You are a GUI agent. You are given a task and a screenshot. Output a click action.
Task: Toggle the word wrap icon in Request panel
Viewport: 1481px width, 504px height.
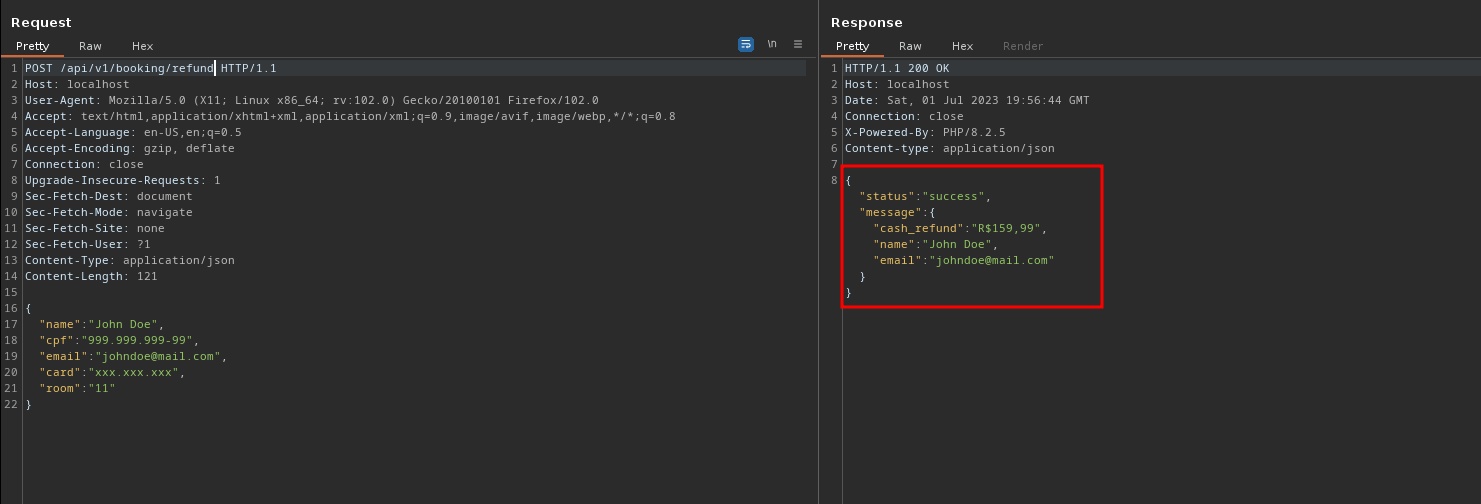coord(745,44)
